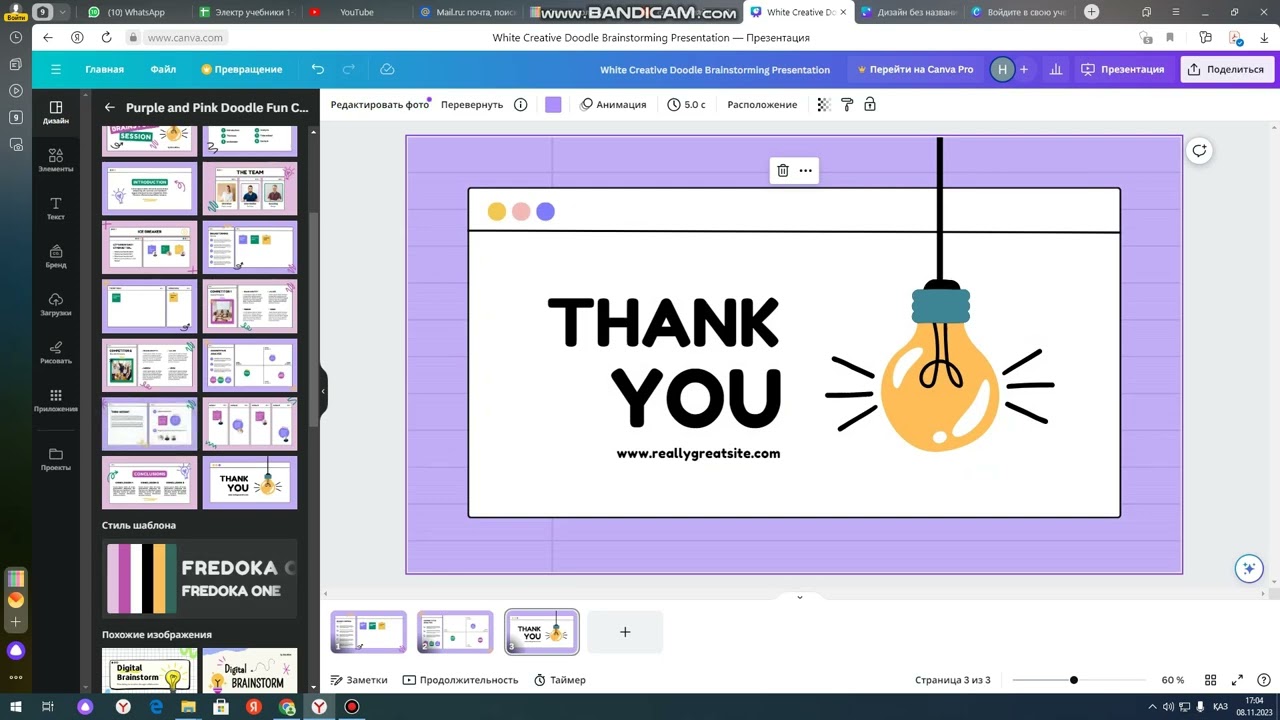This screenshot has width=1280, height=720.
Task: Click the lock icon in toolbar
Action: click(x=870, y=104)
